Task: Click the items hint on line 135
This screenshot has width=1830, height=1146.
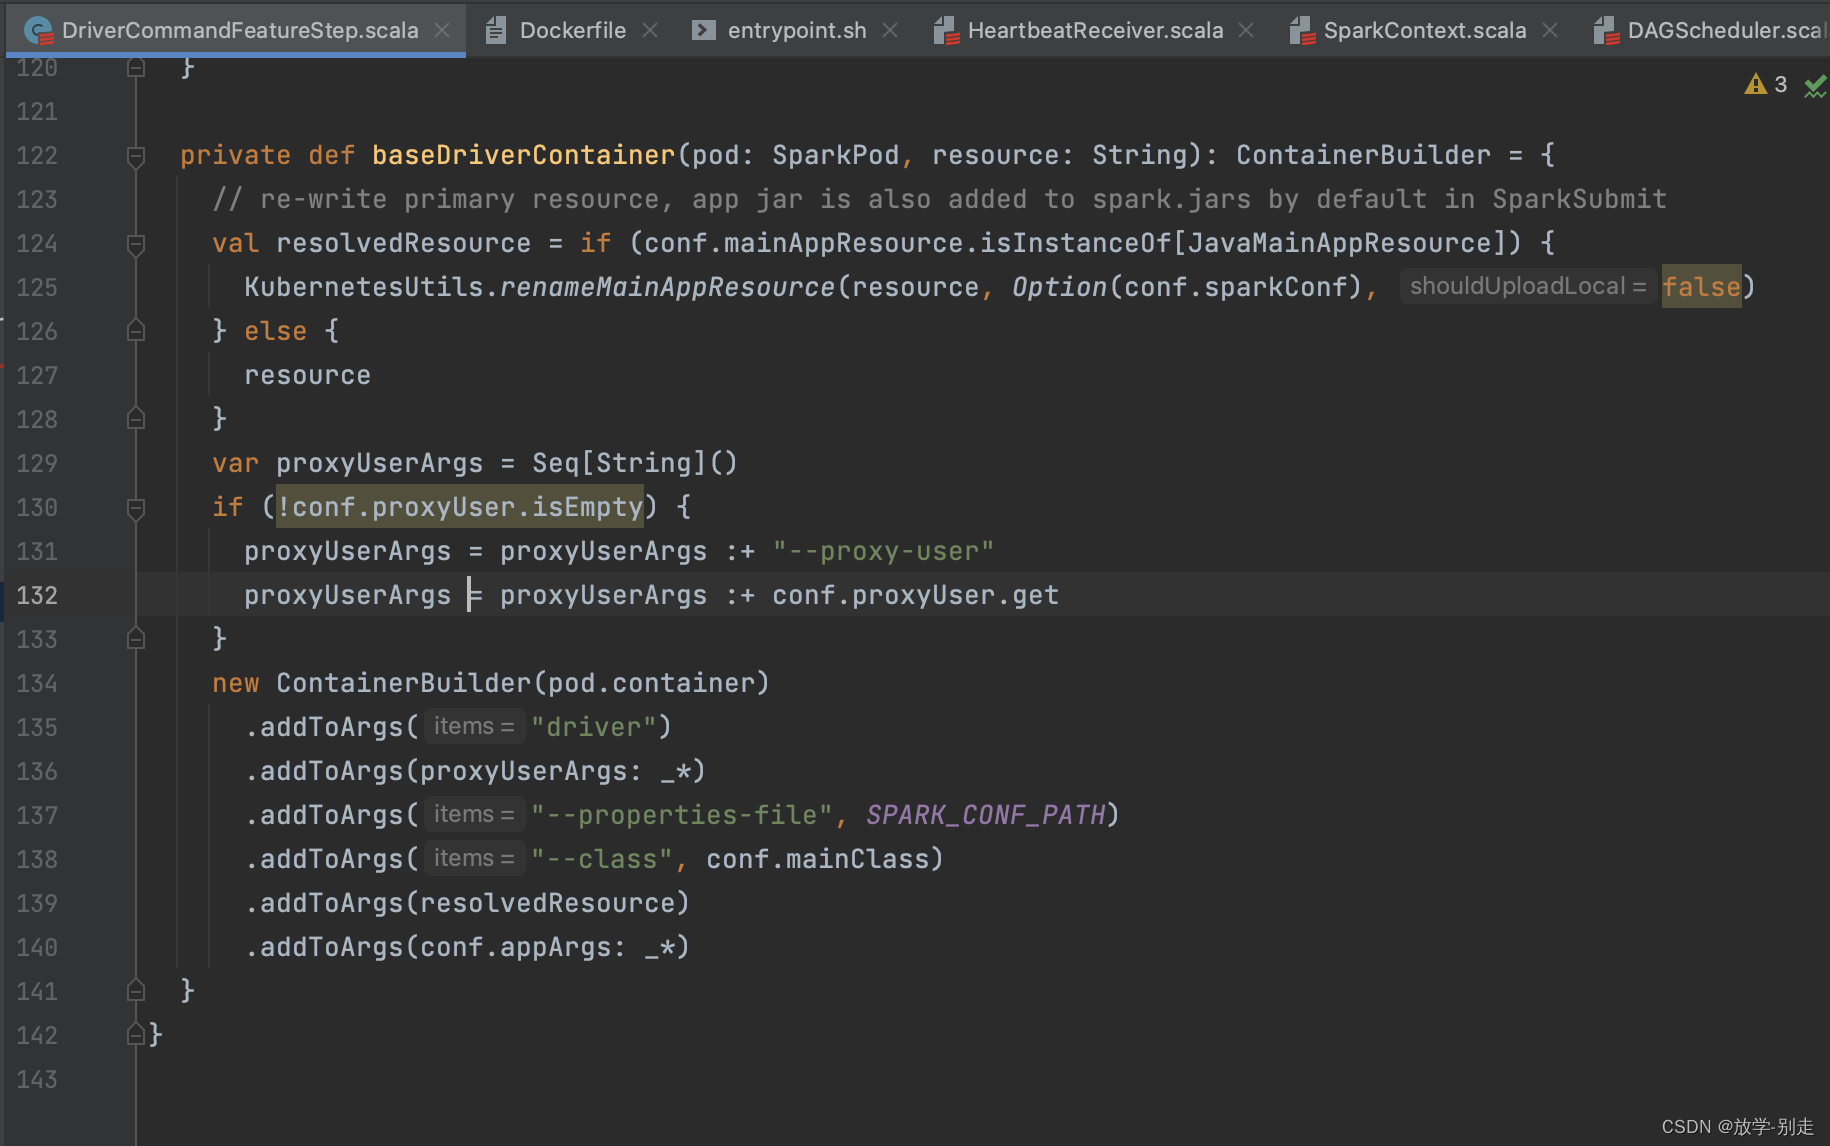Action: pos(474,726)
